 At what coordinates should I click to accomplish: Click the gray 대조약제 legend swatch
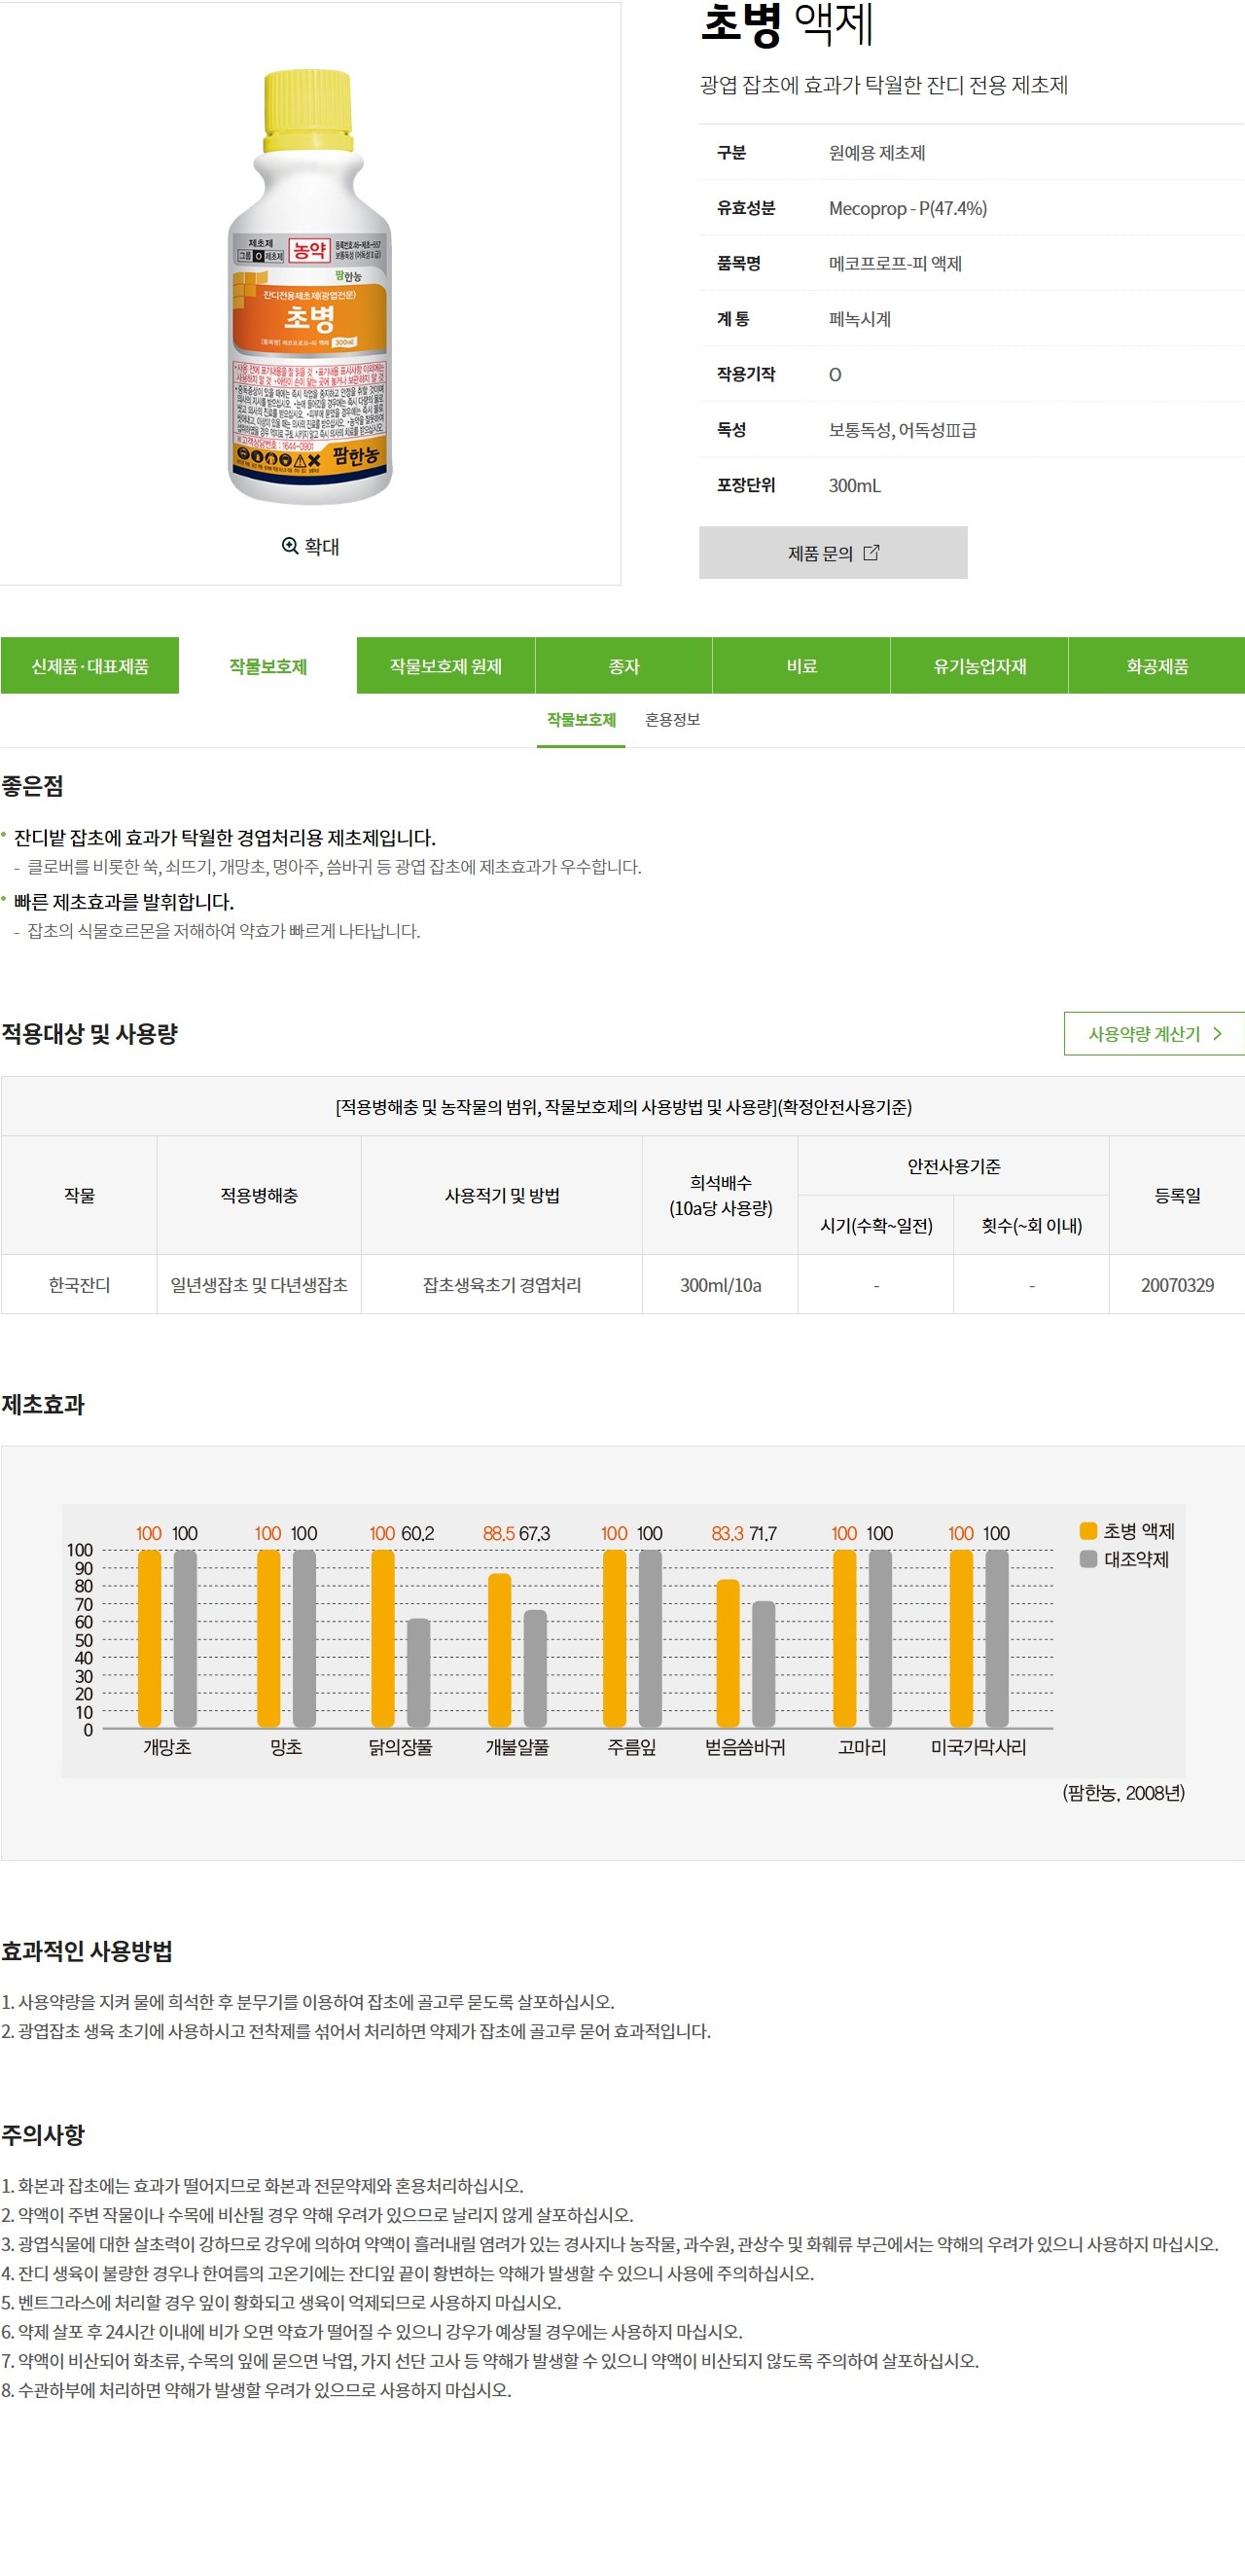(1089, 1559)
